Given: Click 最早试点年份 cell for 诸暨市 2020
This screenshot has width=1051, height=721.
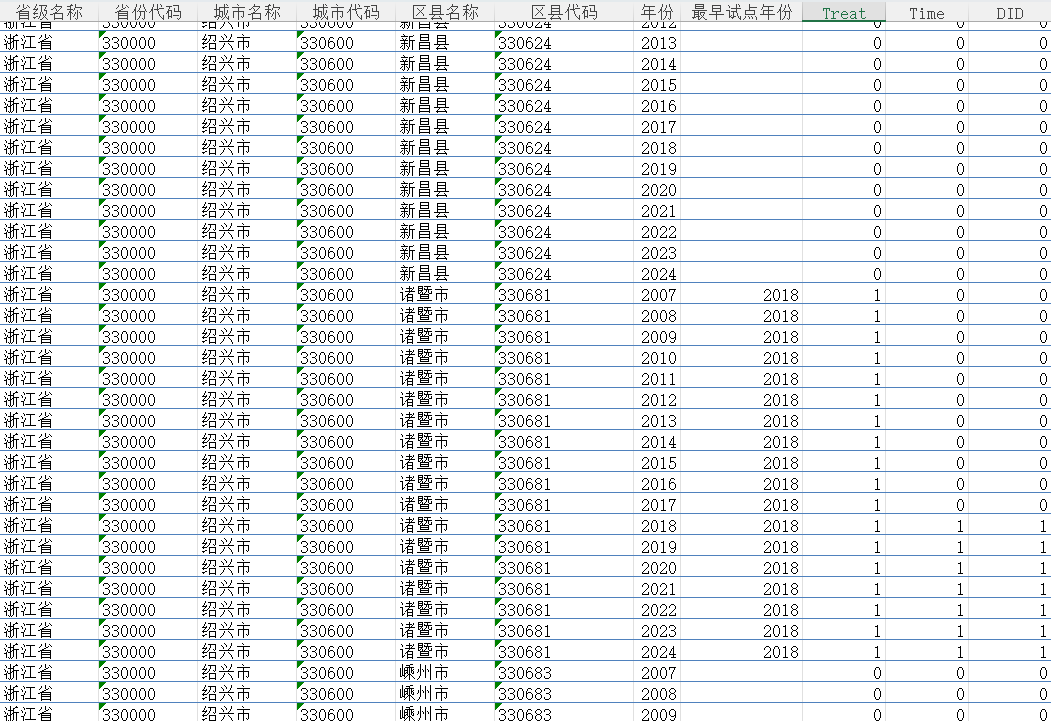Looking at the screenshot, I should click(741, 568).
